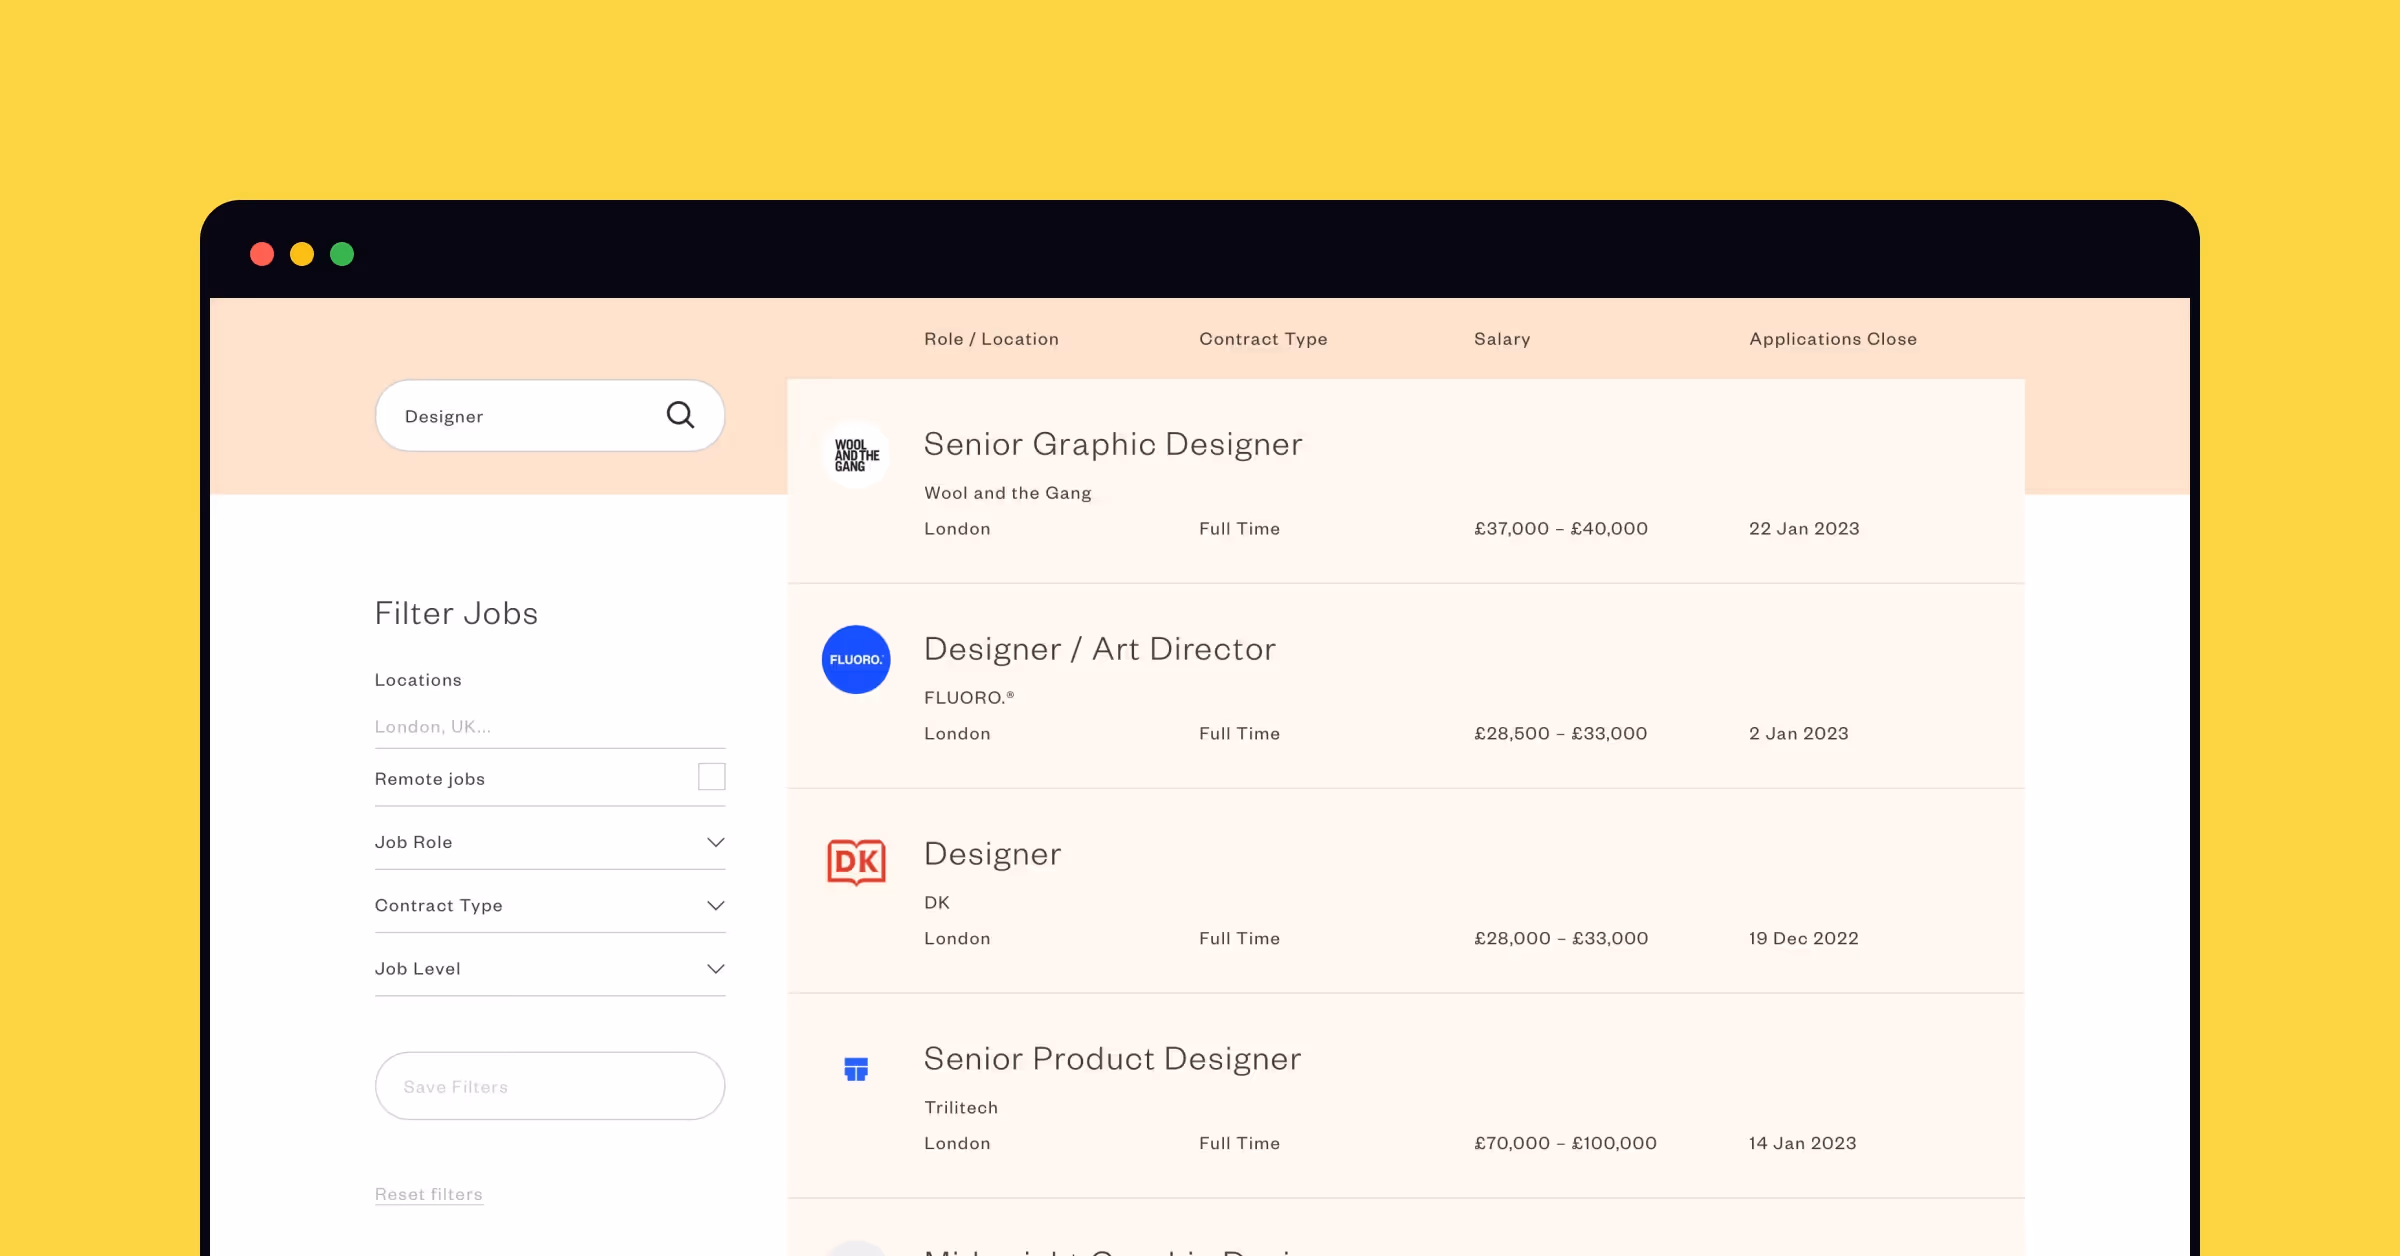Click the red DK publisher logo
The image size is (2400, 1256).
pyautogui.click(x=856, y=862)
